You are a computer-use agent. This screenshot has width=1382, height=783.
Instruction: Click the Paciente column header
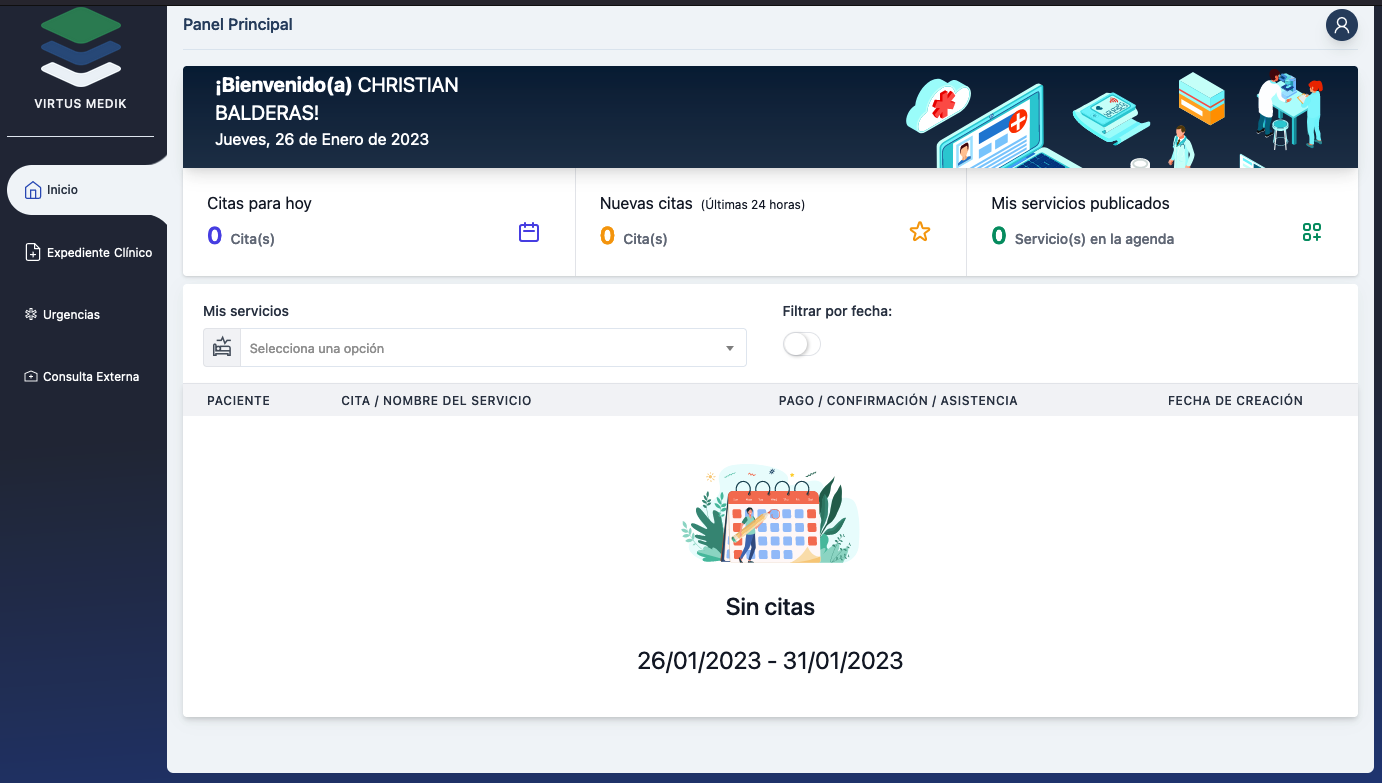pos(238,401)
